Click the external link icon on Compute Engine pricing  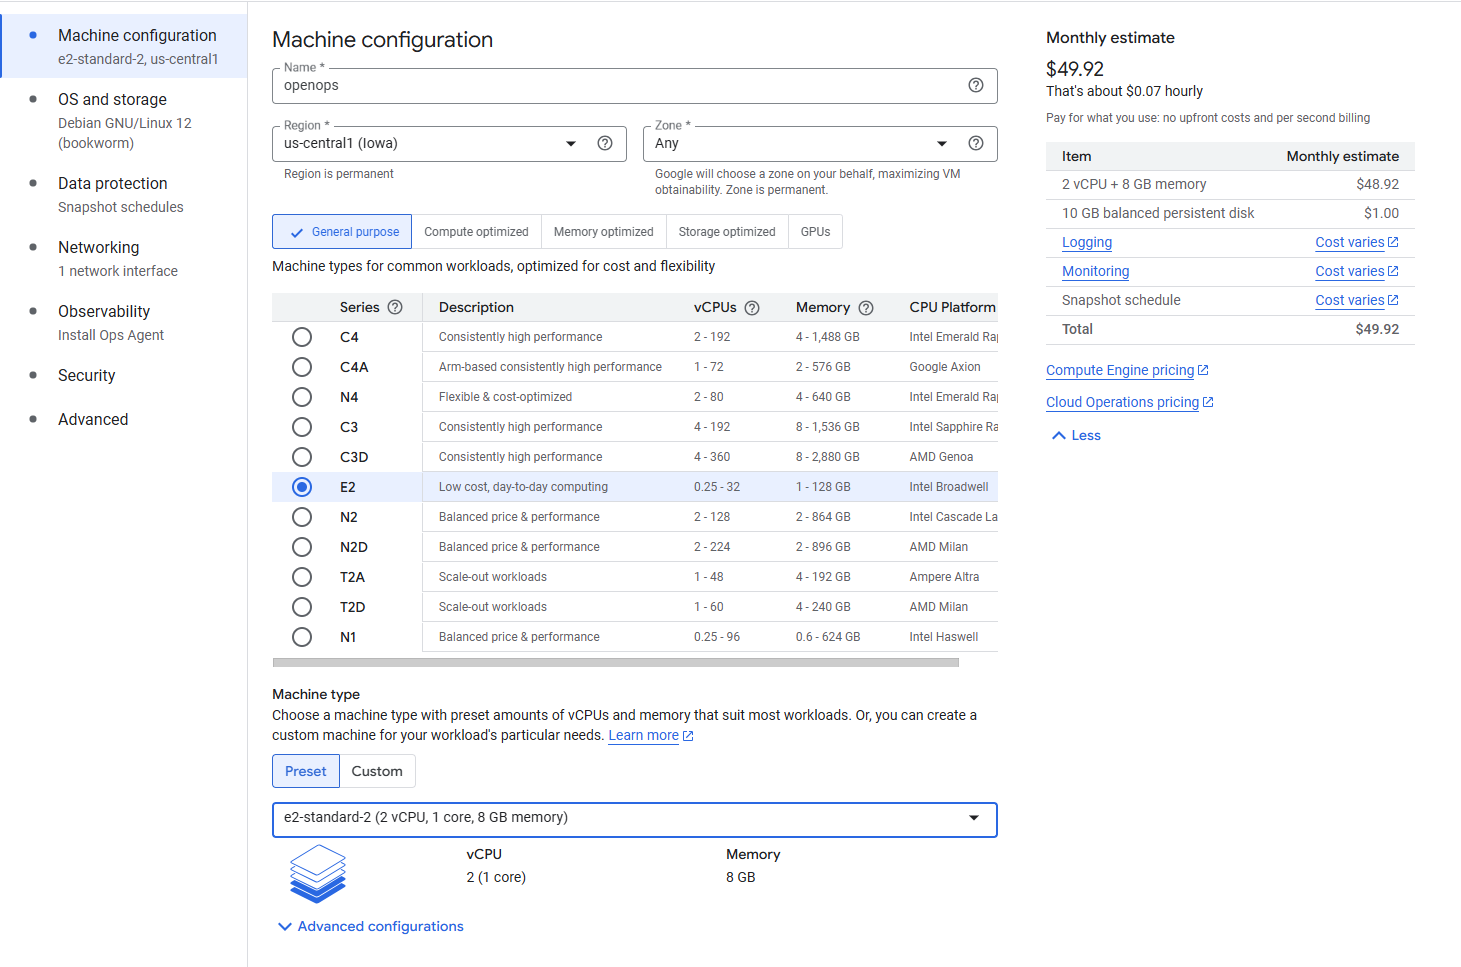point(1203,369)
